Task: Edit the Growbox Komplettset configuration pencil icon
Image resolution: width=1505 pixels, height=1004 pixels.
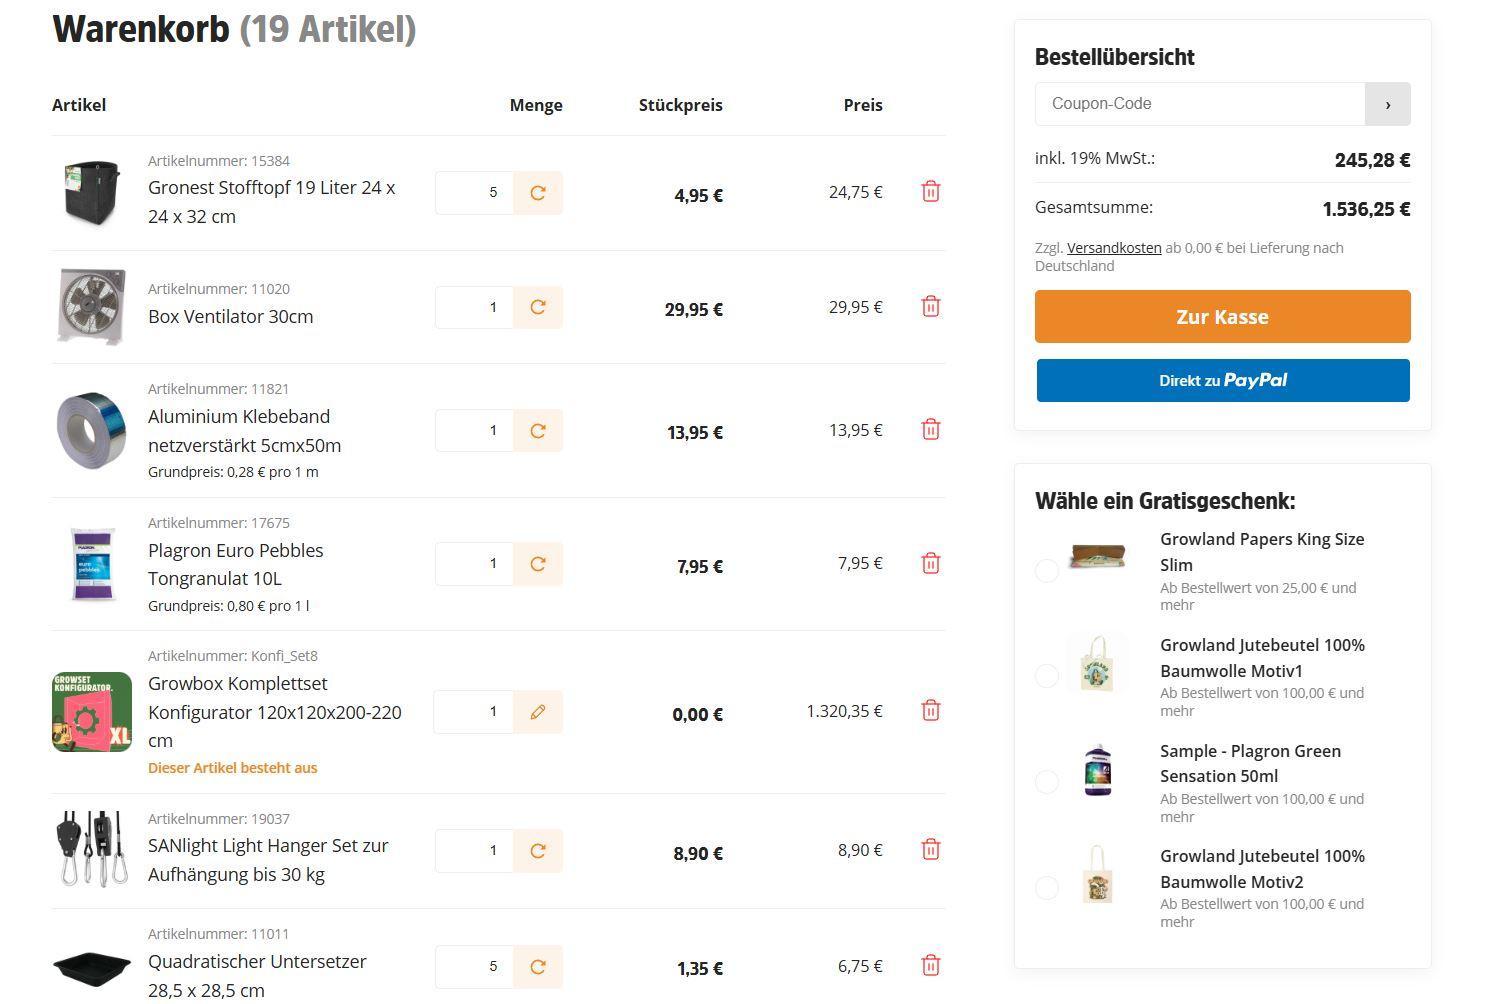Action: [x=538, y=712]
